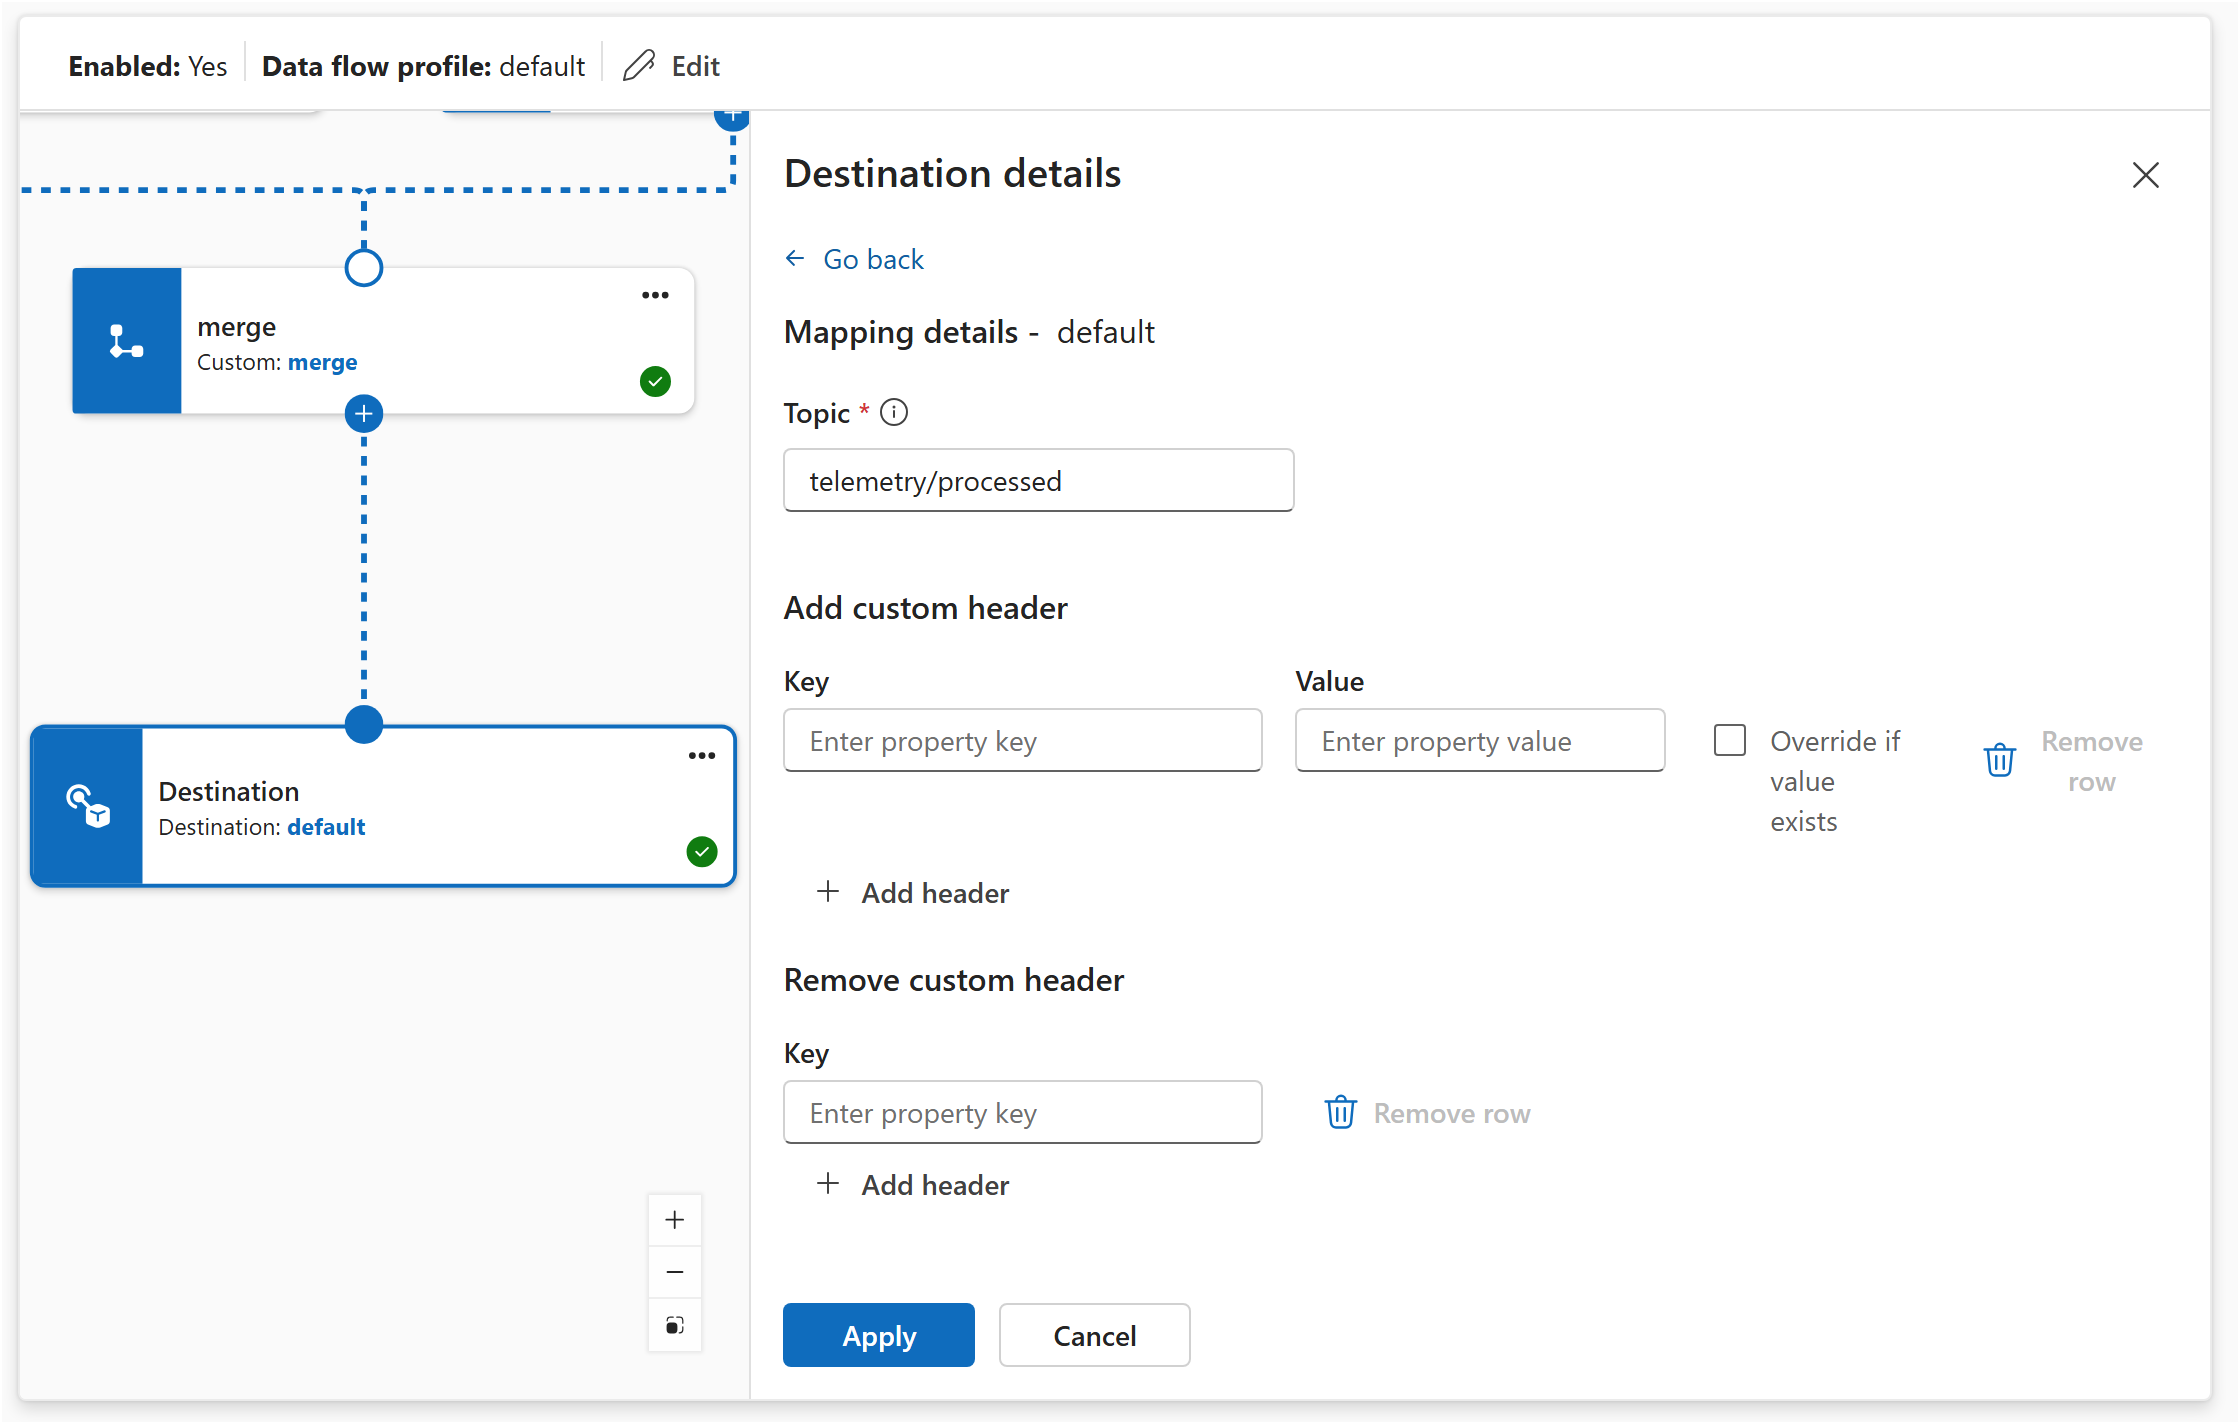Close the Destination details panel
The image size is (2240, 1424).
click(2146, 175)
